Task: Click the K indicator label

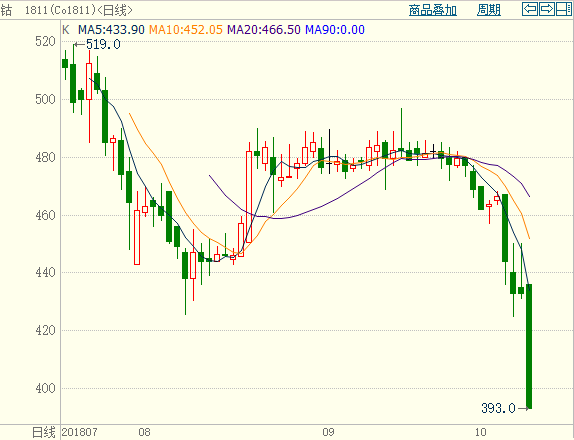Action: 66,30
